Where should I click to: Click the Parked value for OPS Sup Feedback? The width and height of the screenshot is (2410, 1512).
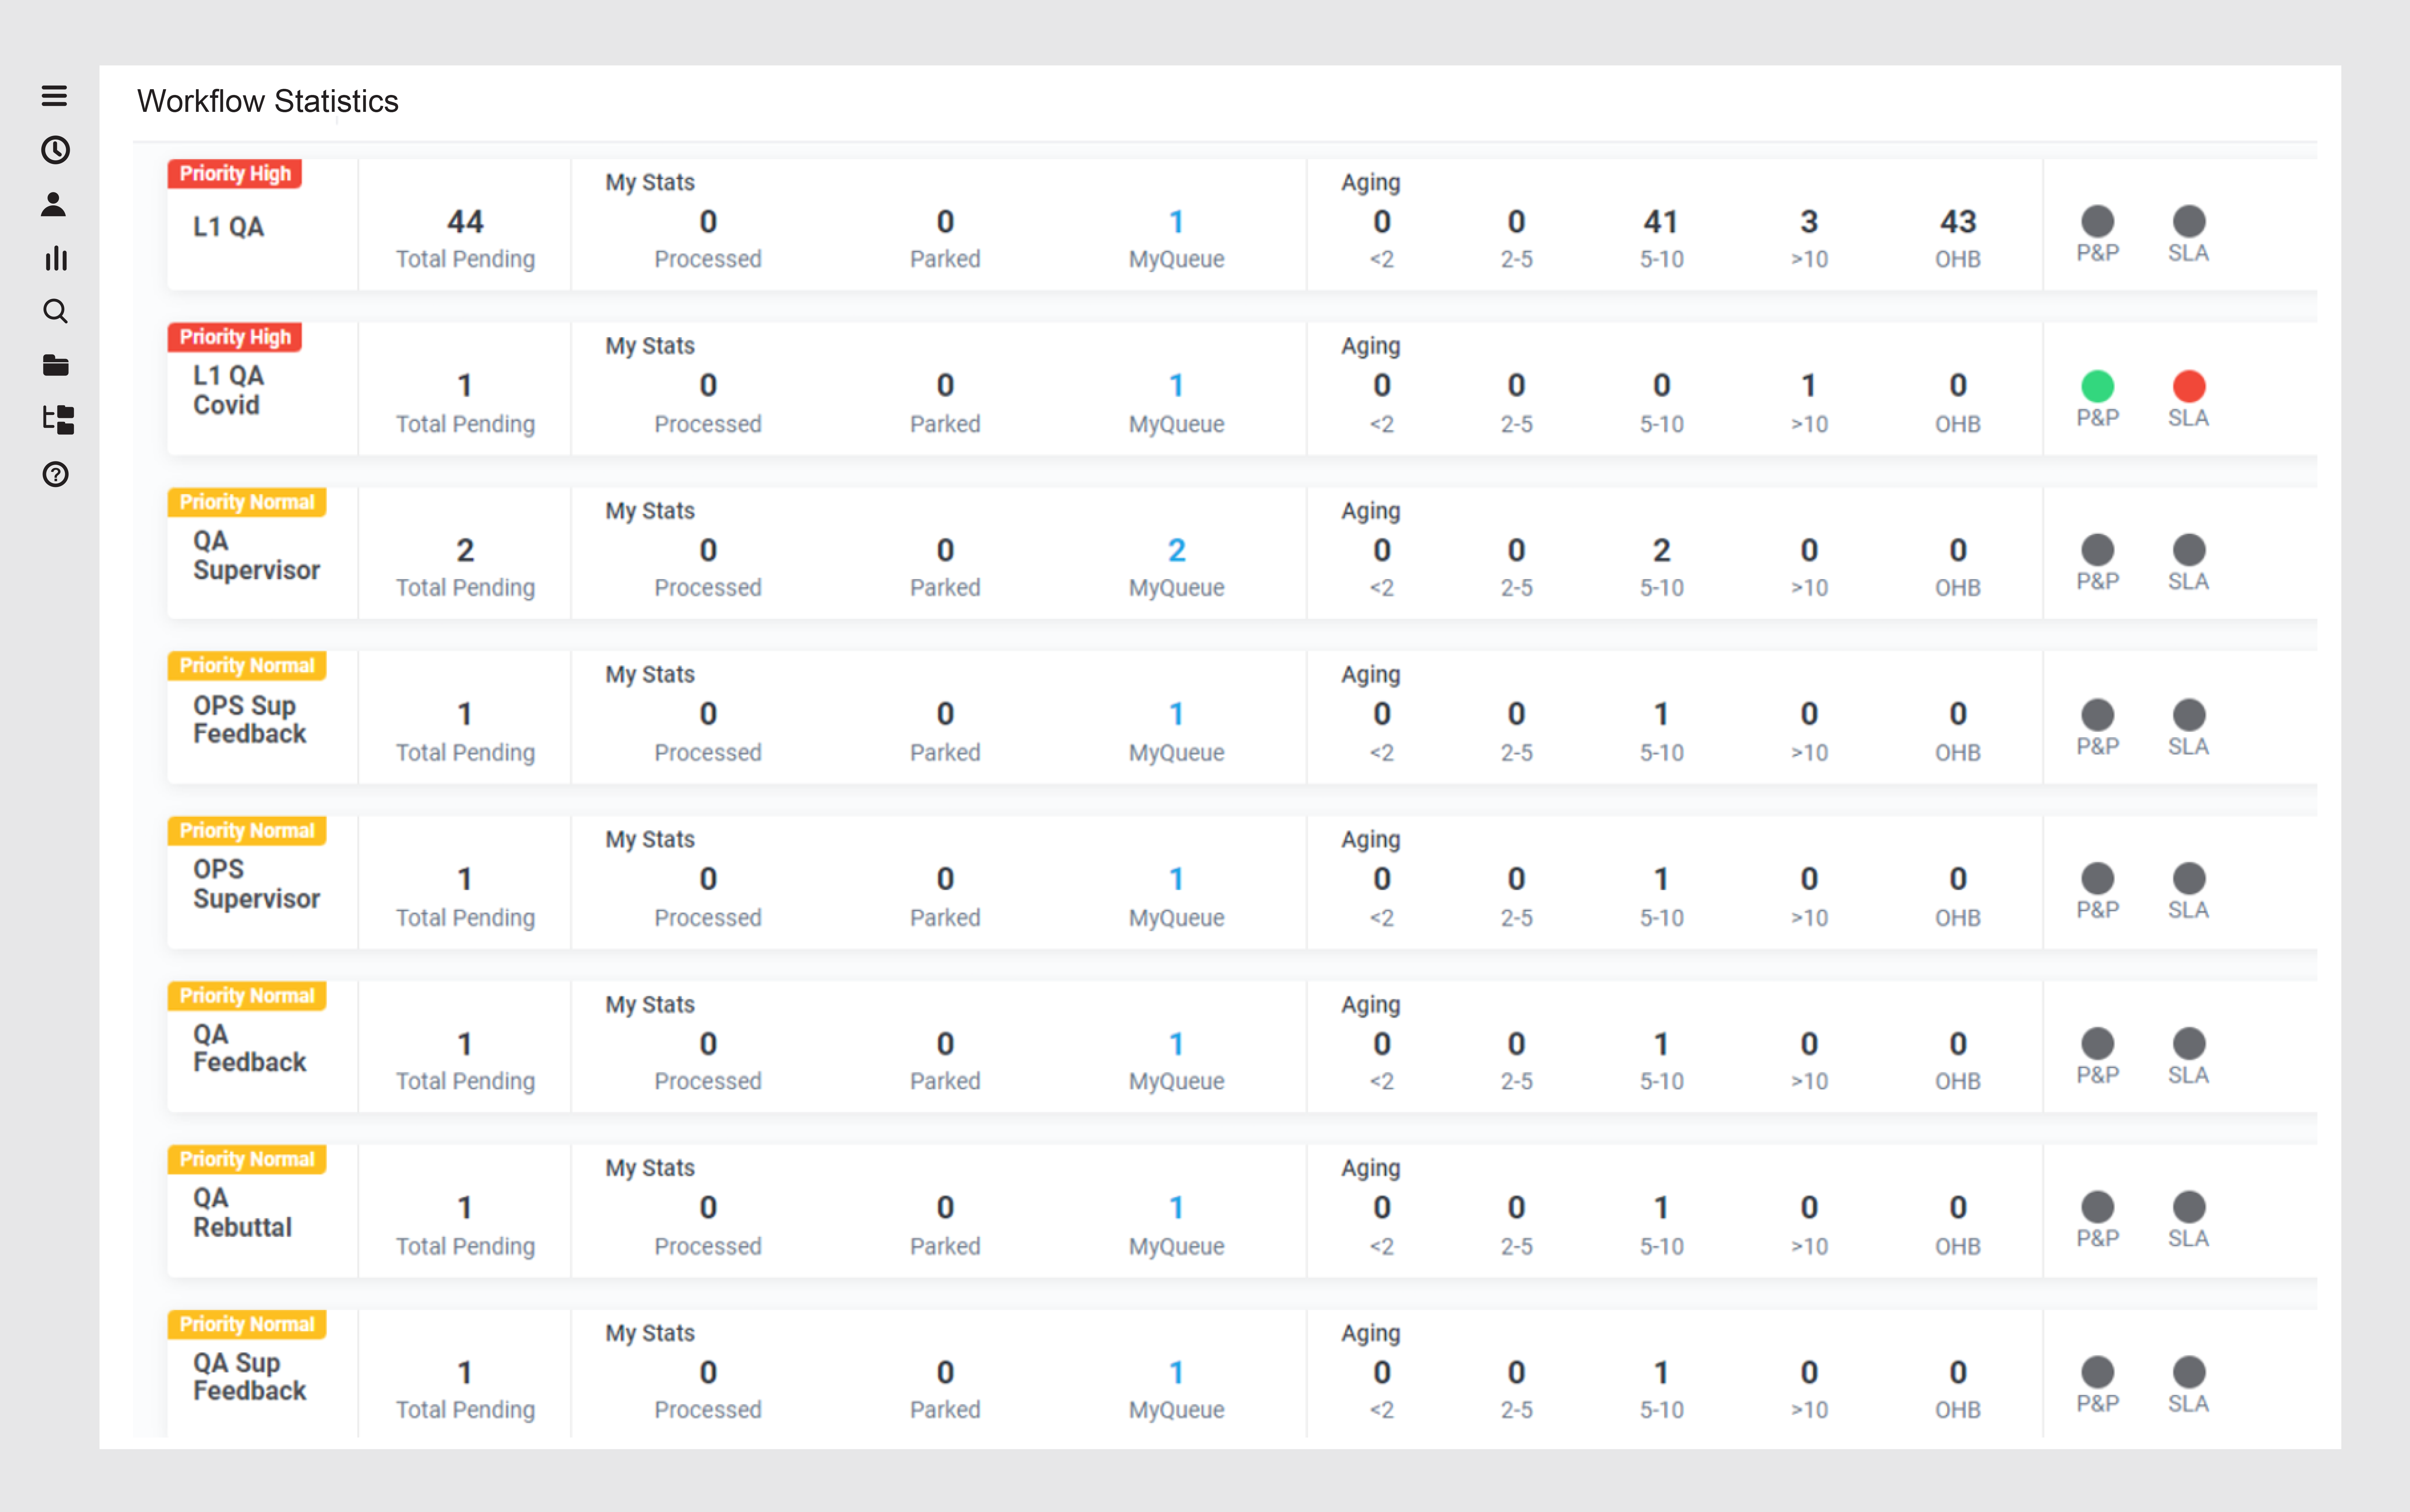945,714
